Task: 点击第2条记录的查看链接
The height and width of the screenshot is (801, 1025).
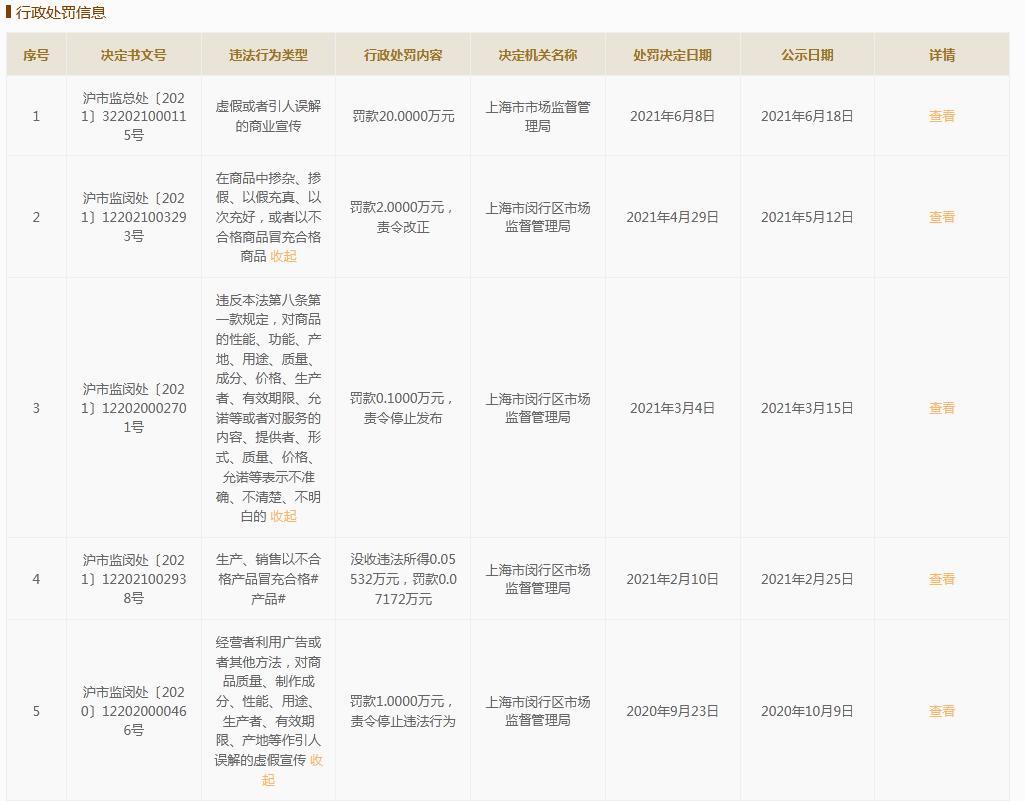Action: 941,217
